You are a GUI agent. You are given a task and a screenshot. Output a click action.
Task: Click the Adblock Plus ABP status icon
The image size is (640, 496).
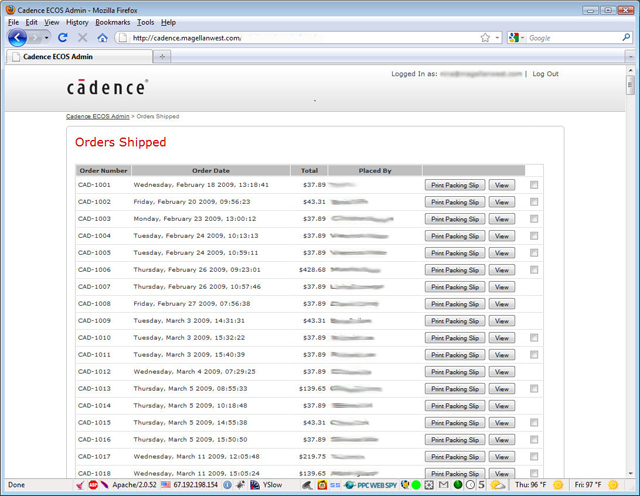[93, 485]
